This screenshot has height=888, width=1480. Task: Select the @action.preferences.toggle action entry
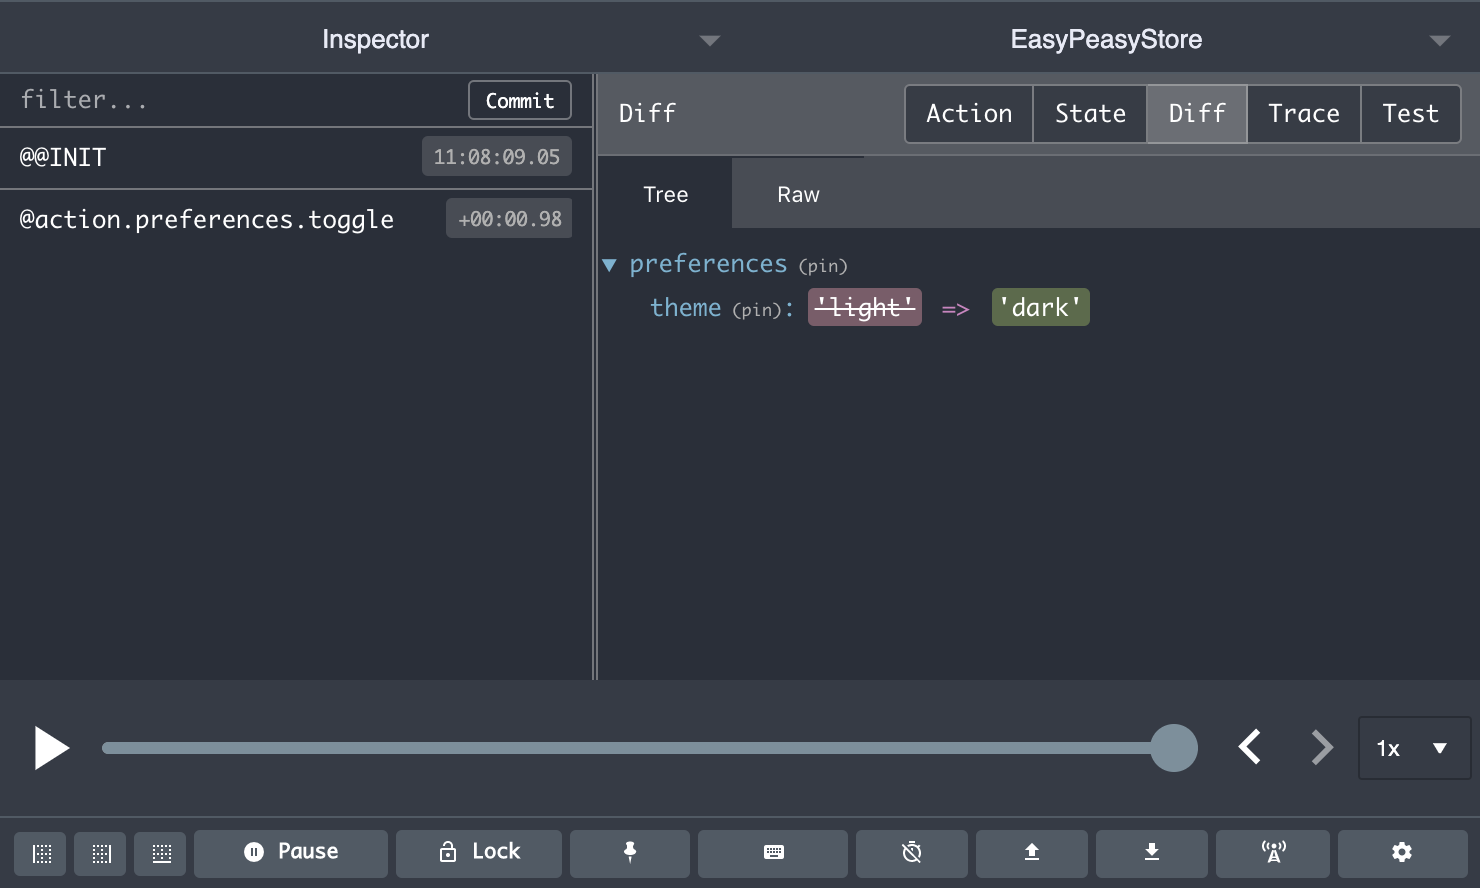pyautogui.click(x=206, y=220)
